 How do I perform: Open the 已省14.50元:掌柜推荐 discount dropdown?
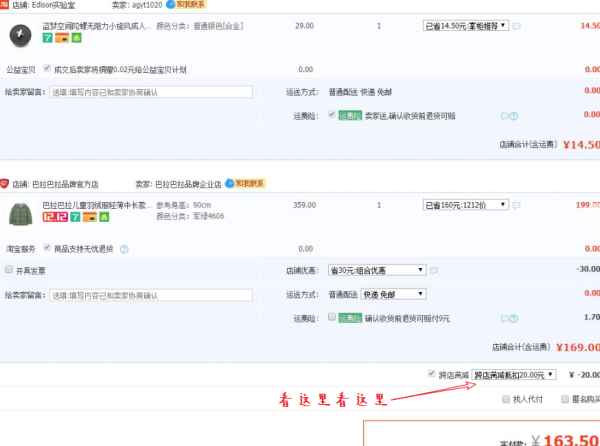(466, 26)
